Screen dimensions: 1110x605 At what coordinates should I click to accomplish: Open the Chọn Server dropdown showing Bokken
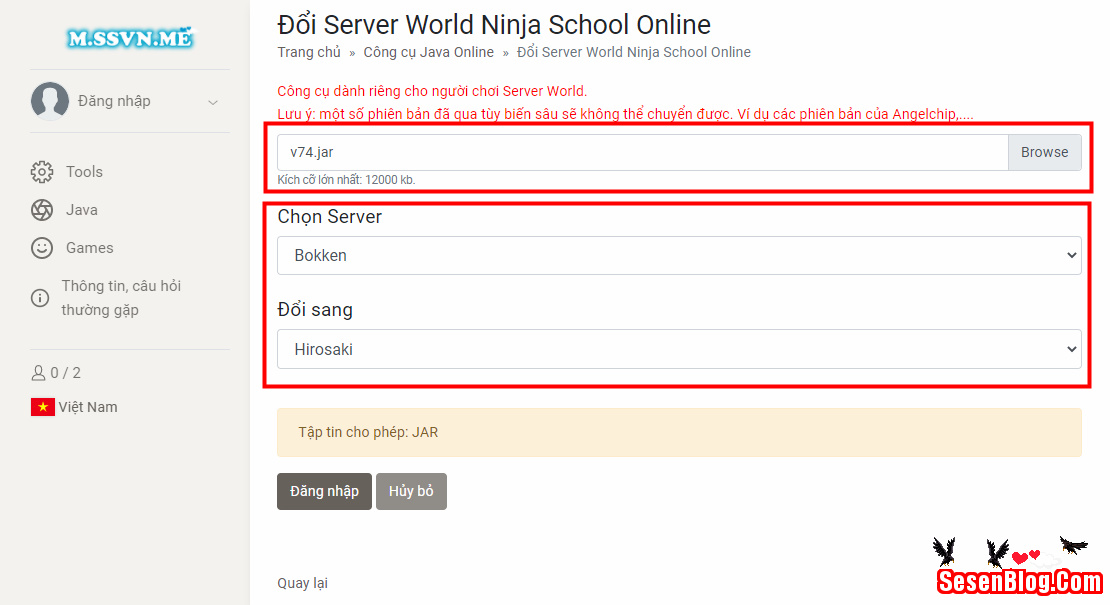point(678,256)
